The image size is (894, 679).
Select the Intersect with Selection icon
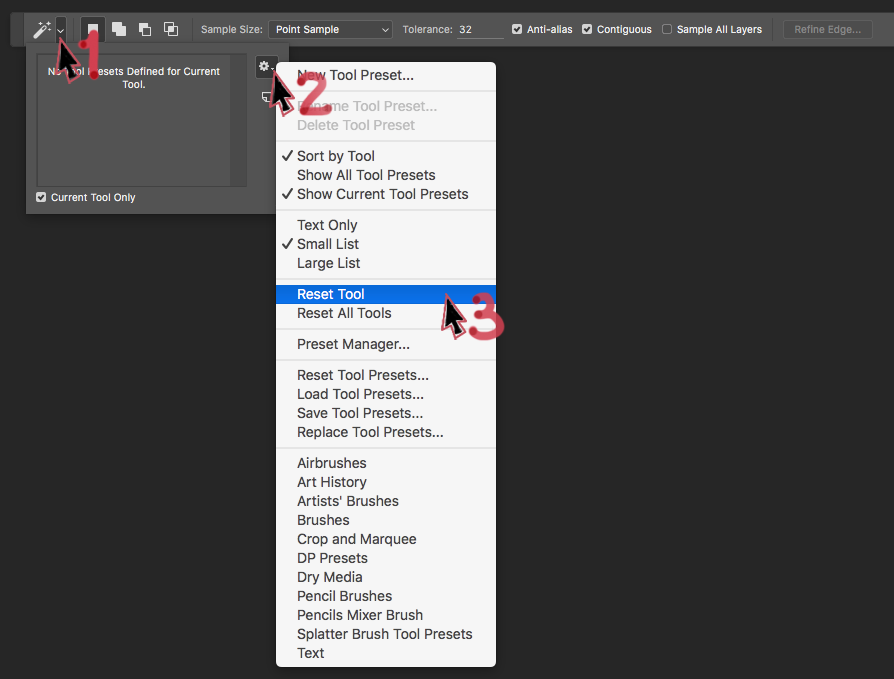point(170,29)
